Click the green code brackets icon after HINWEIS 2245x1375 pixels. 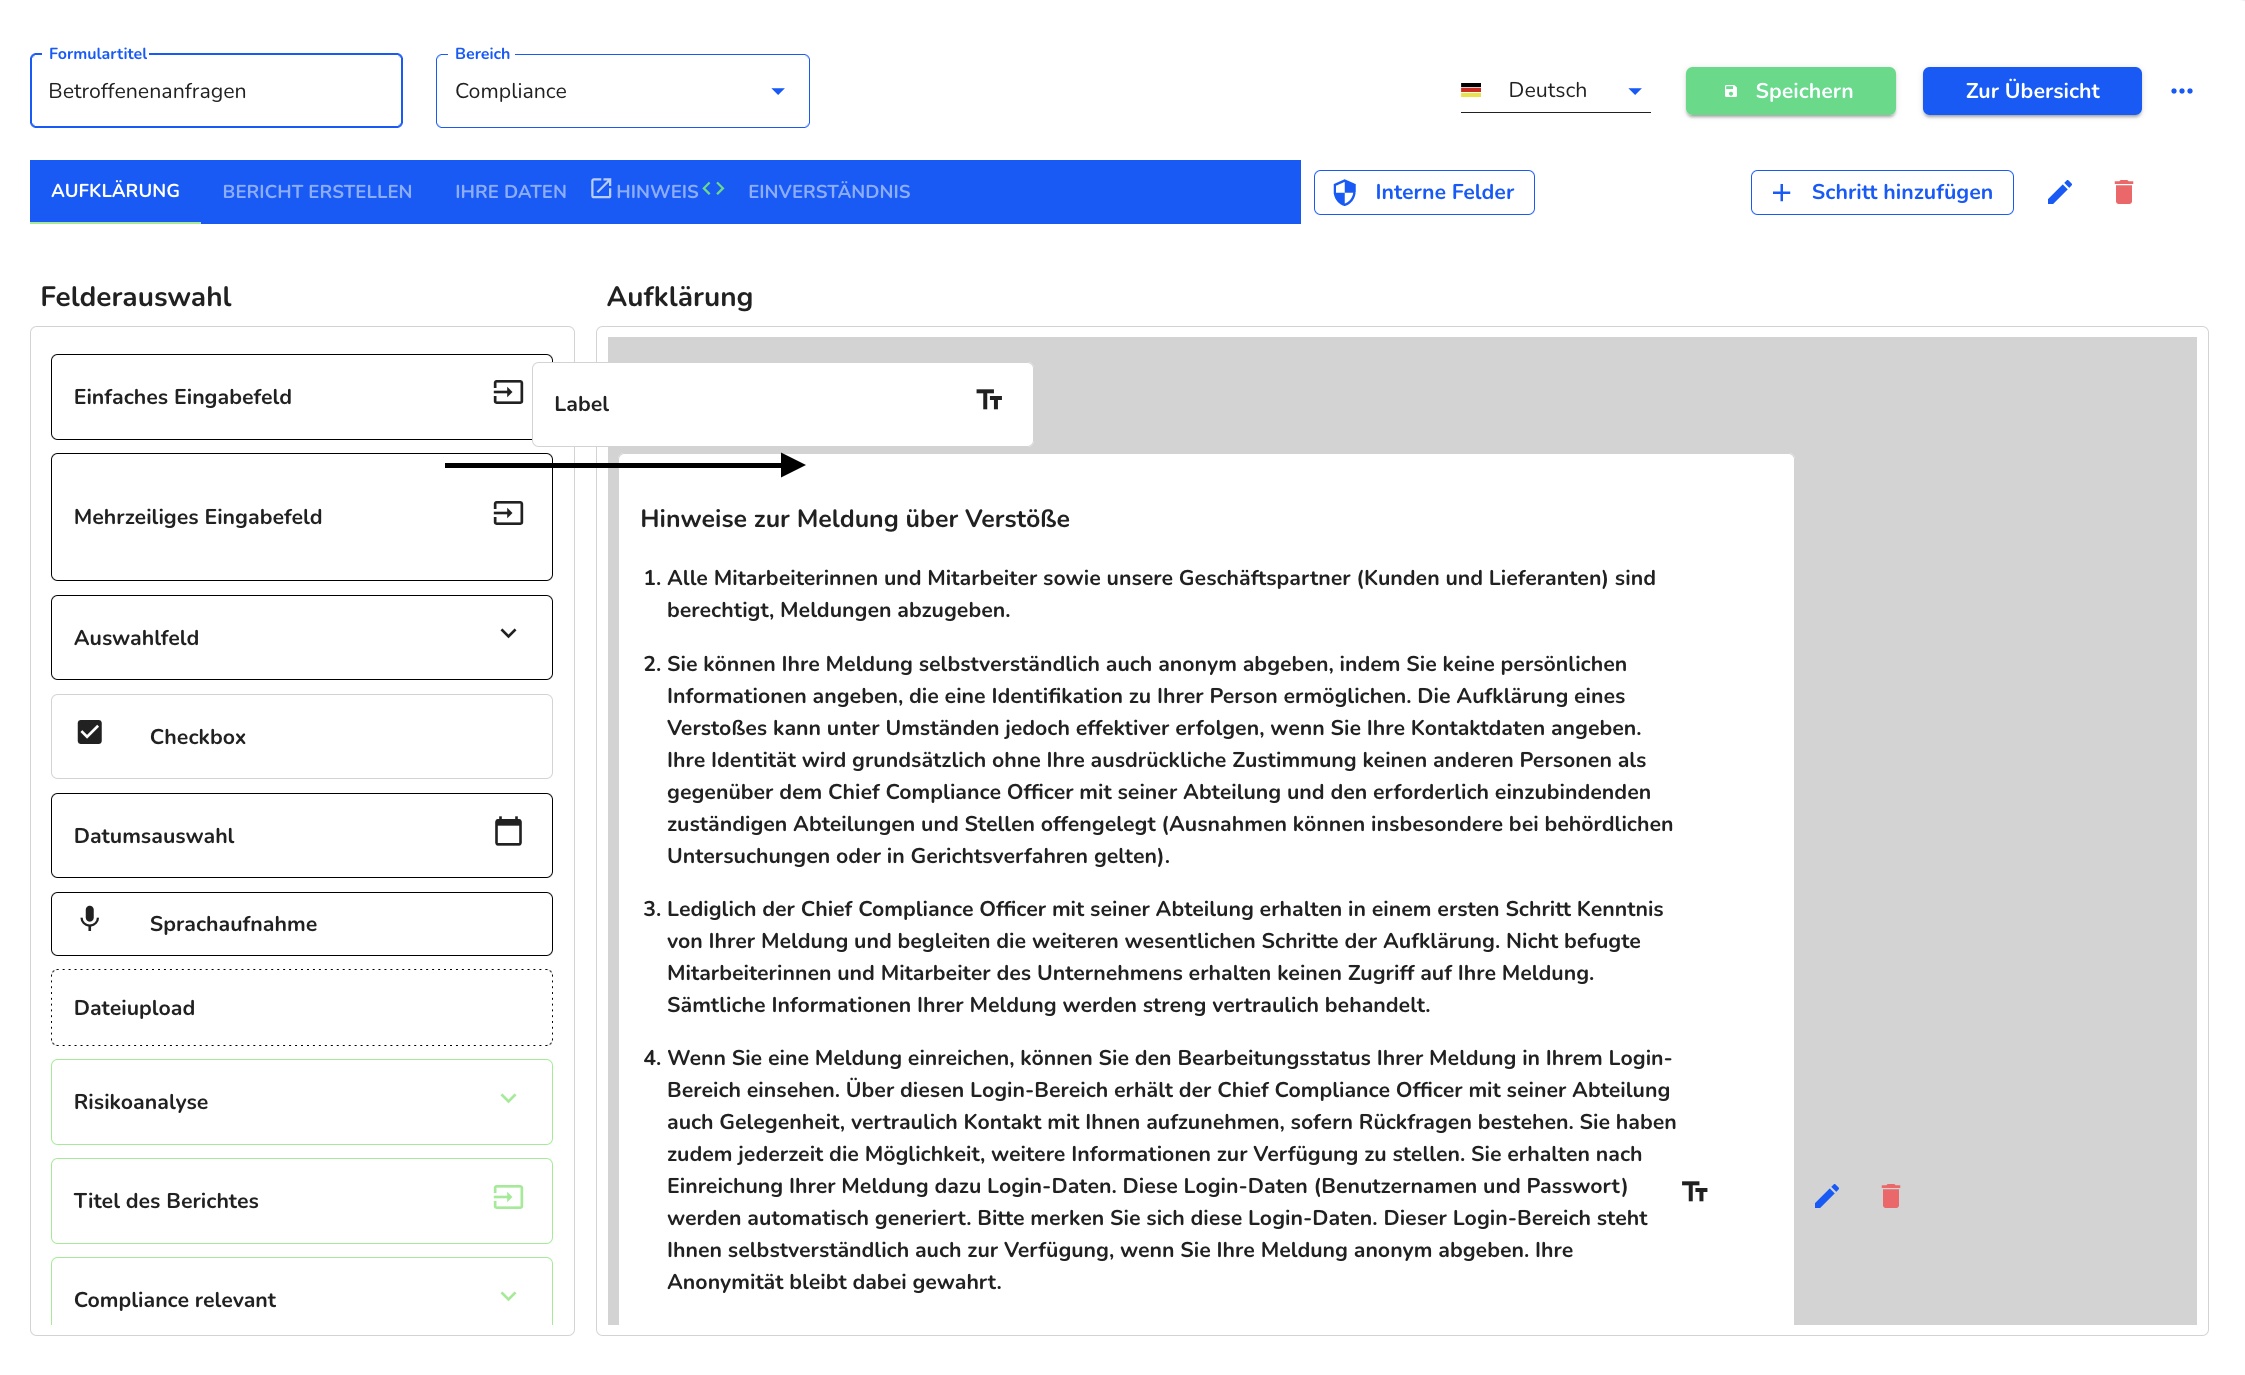click(x=713, y=188)
